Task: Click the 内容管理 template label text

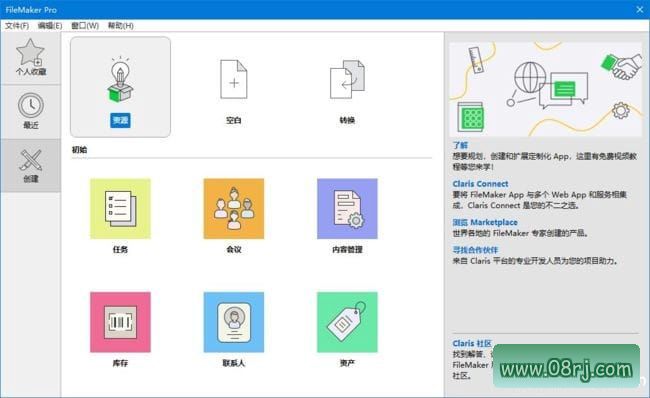Action: click(x=347, y=250)
